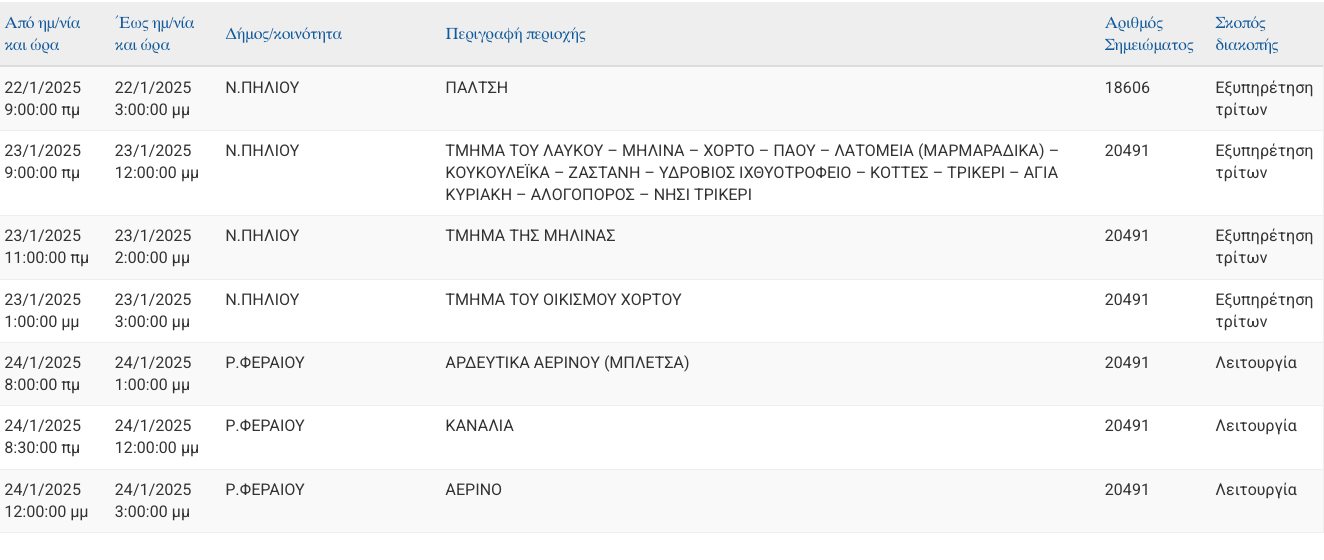Click 'Λειτουργία' purpose in the ΑΕΡΙΝΟ row
This screenshot has height=560, width=1324.
(1255, 490)
